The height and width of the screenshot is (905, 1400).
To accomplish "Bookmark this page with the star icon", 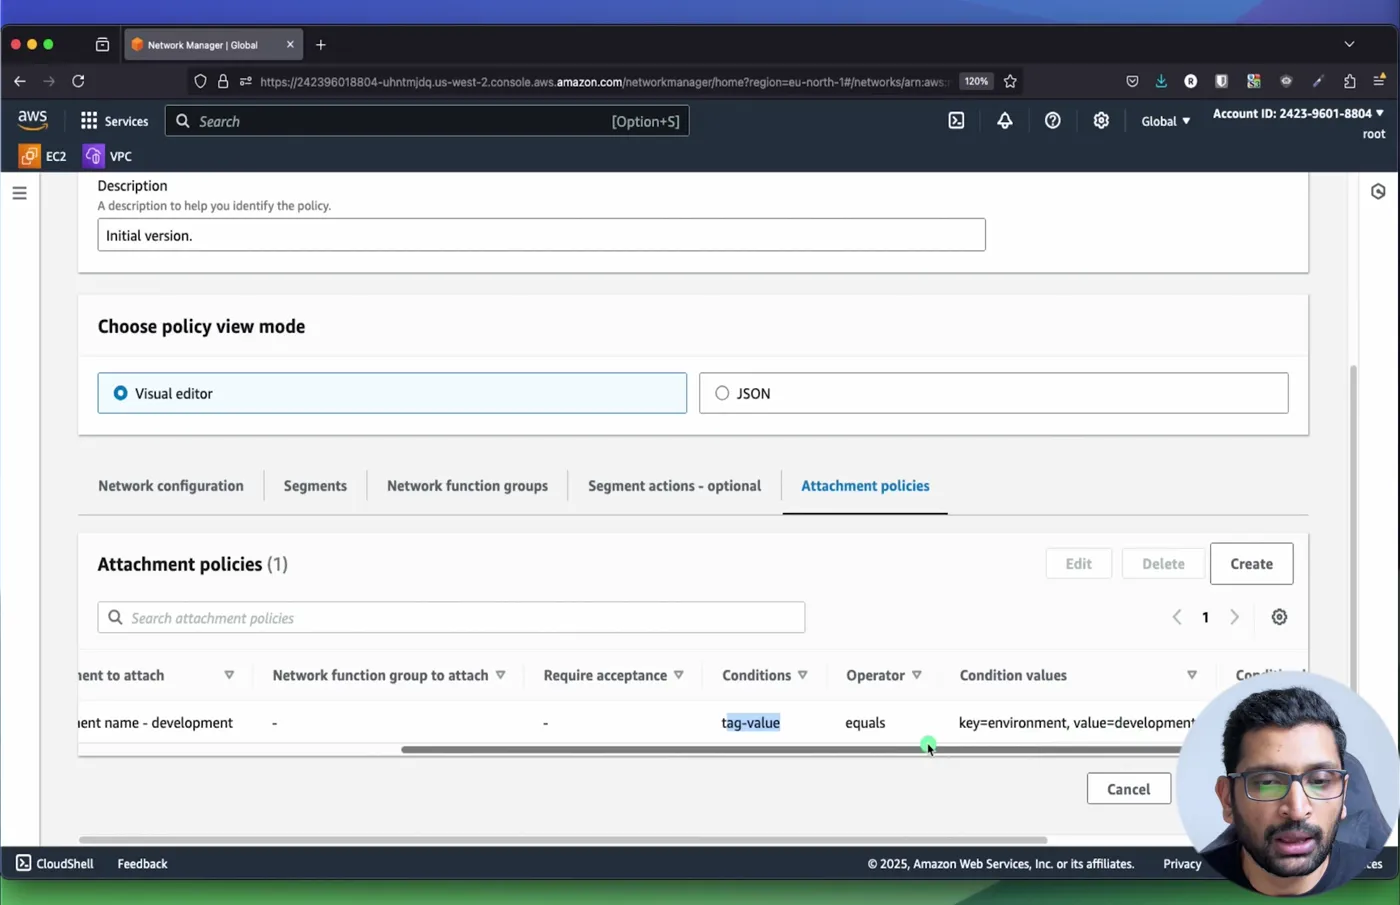I will tap(1010, 81).
